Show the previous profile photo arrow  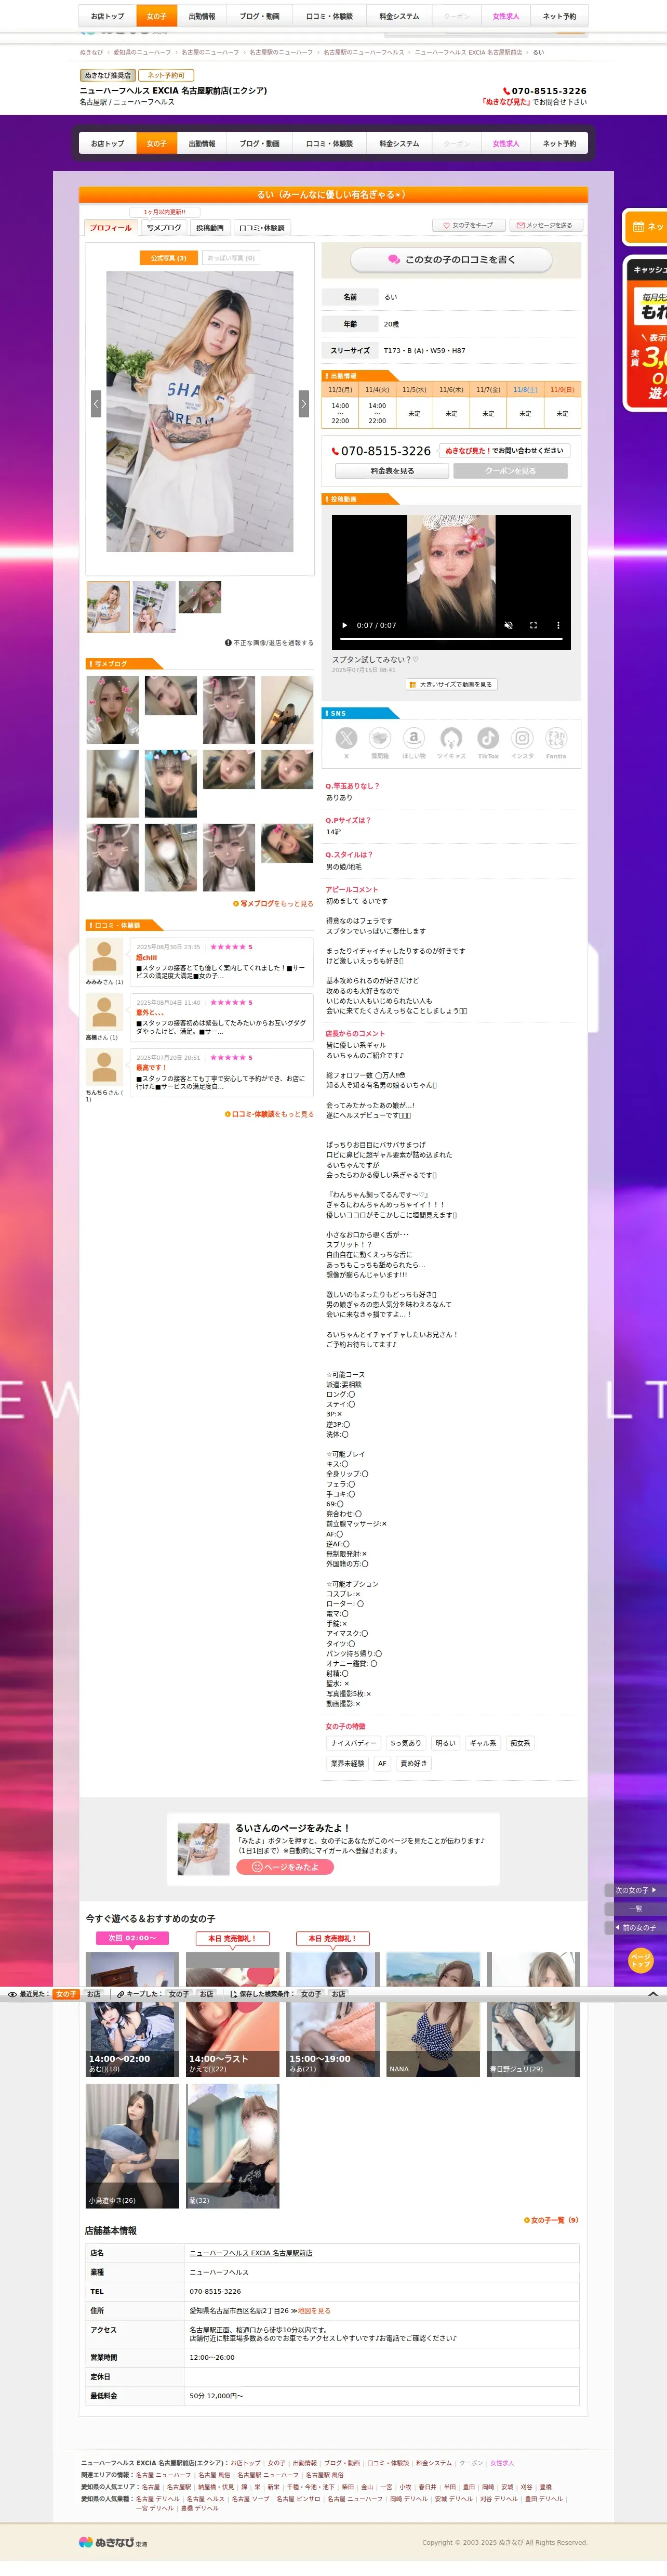point(96,403)
